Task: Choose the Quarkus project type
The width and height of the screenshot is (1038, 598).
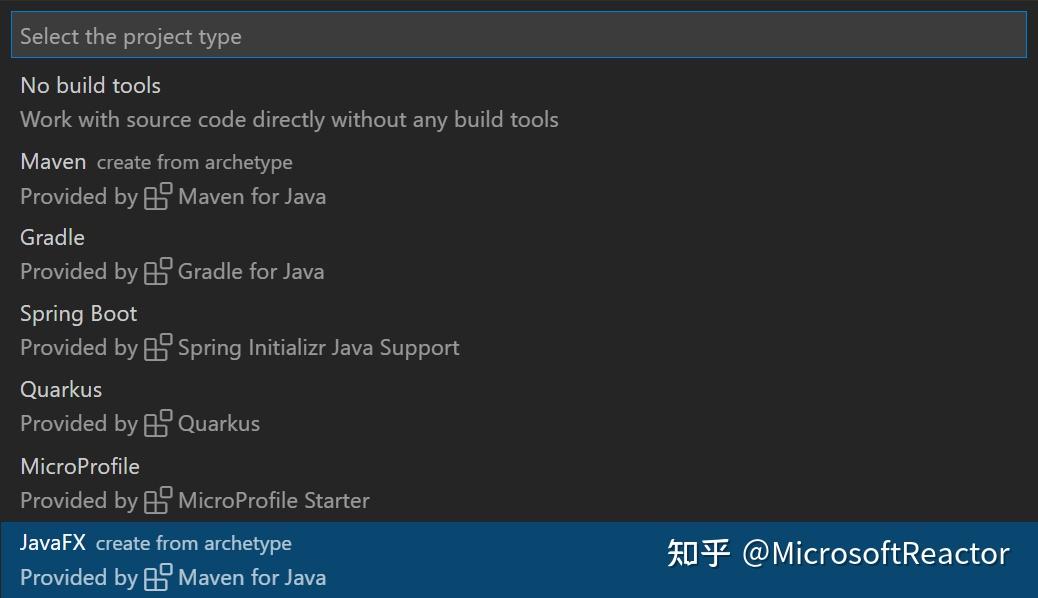Action: pos(519,407)
